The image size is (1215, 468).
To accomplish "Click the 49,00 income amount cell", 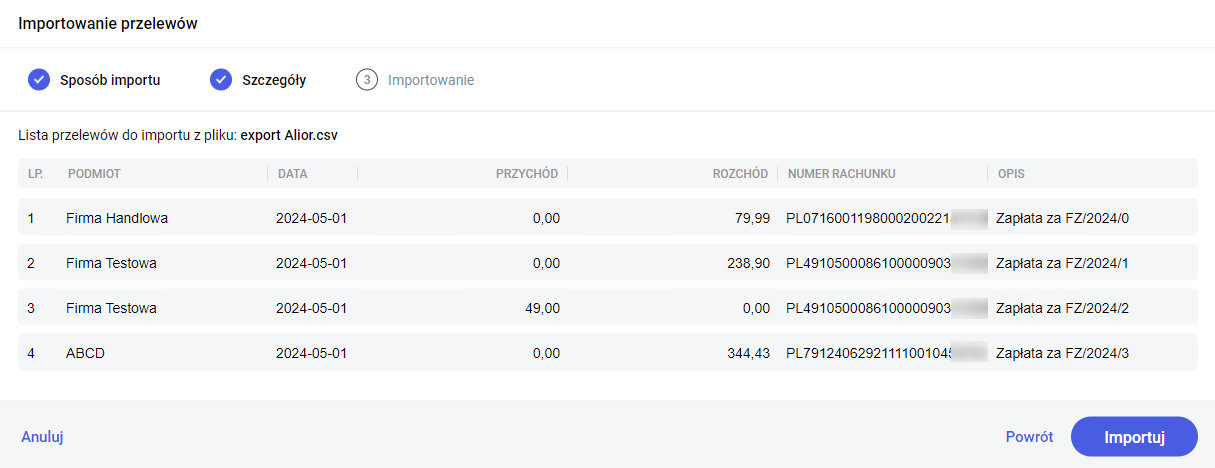I will [x=540, y=308].
